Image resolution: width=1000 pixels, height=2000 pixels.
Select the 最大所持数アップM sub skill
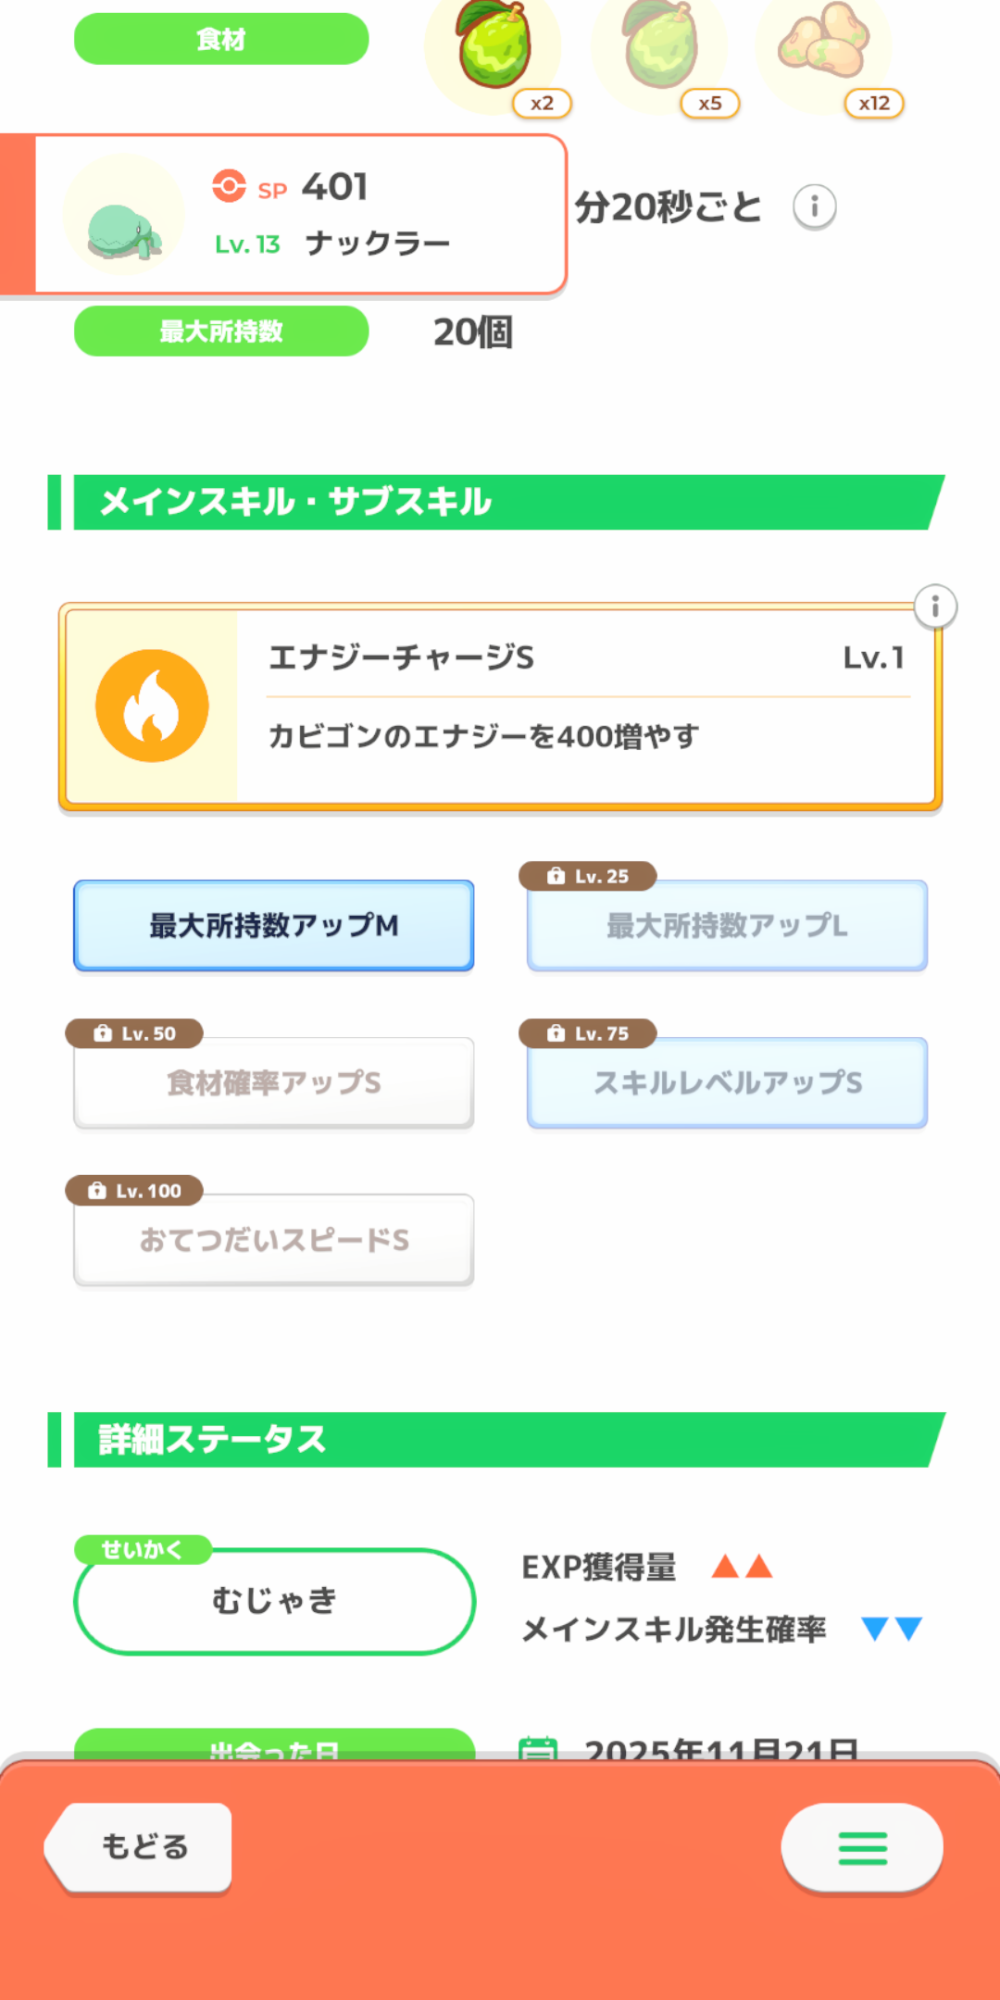click(274, 925)
